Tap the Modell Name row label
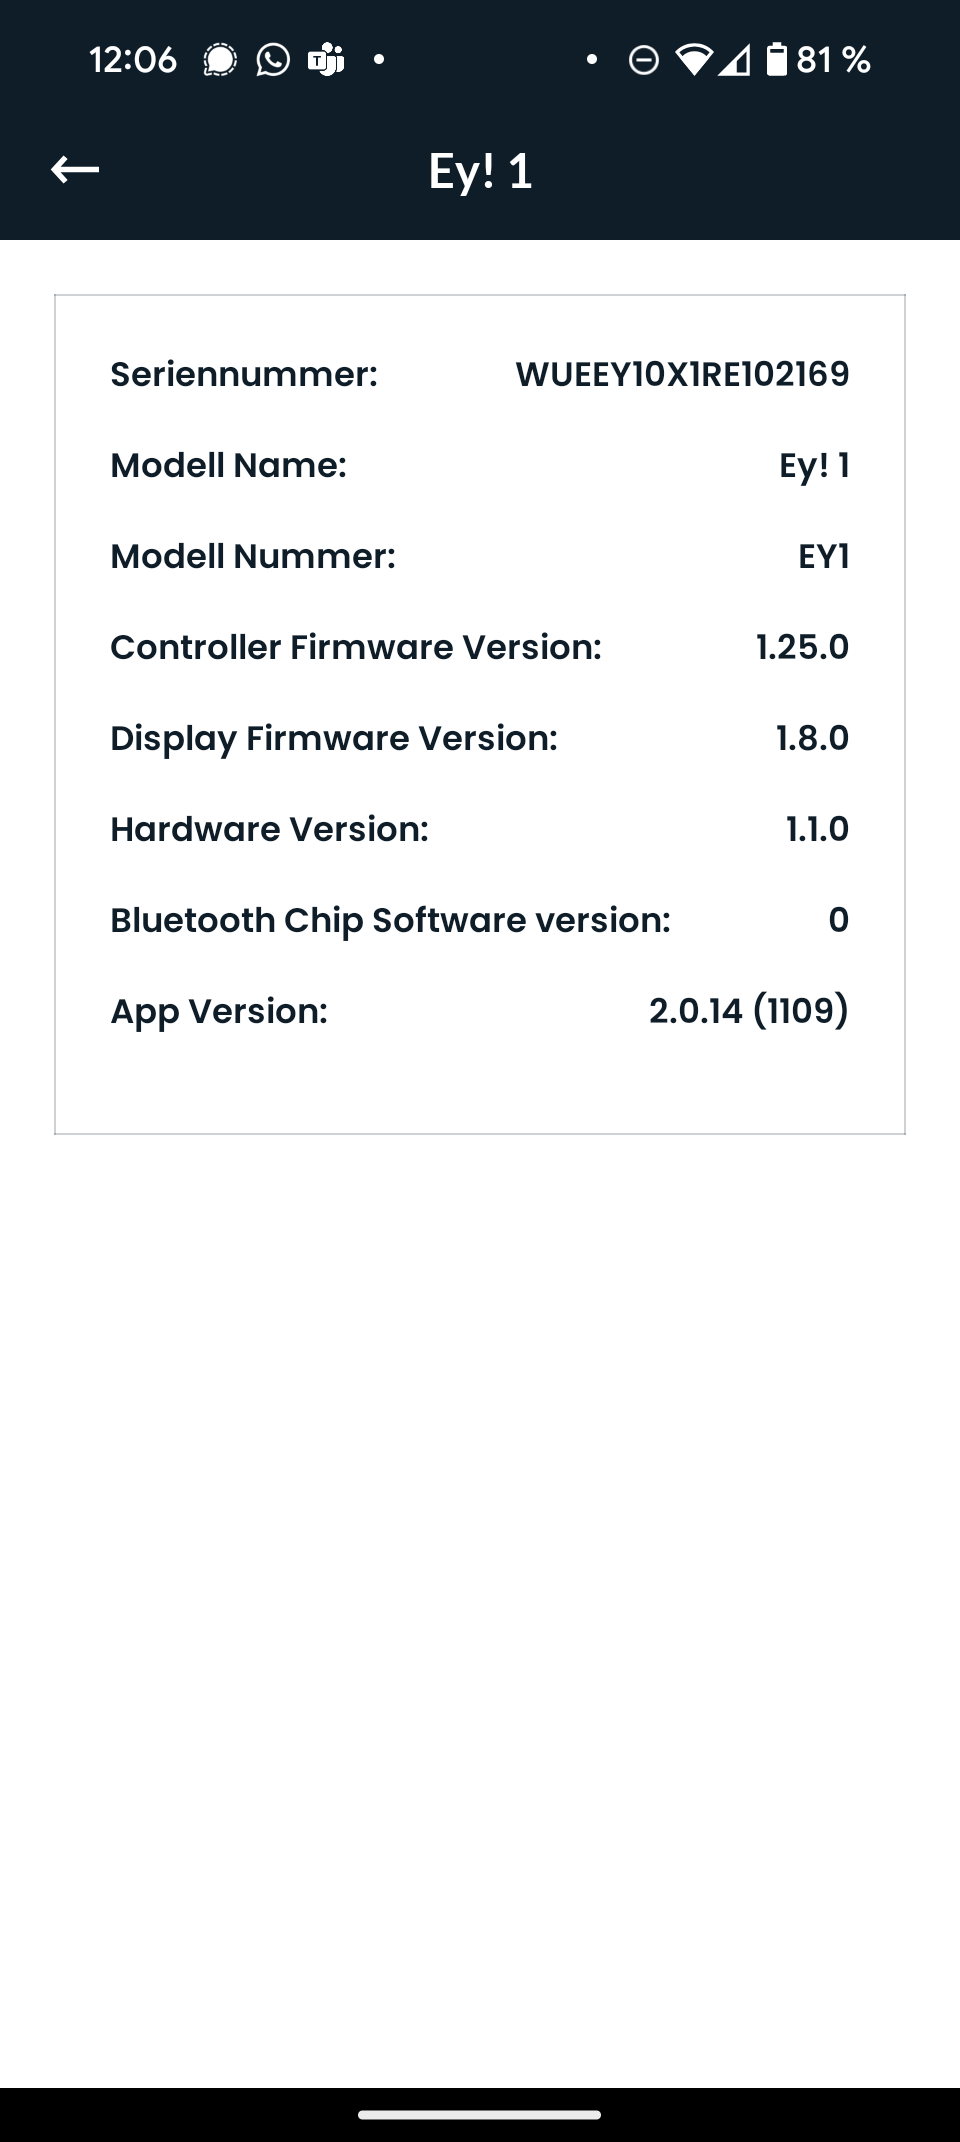960x2142 pixels. point(228,465)
